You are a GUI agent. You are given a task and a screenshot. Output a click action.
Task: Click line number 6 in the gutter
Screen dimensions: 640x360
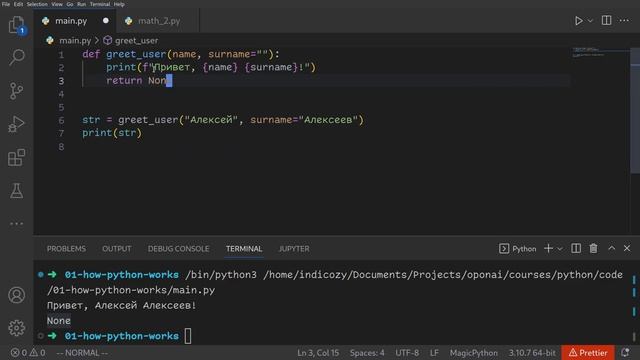(x=61, y=120)
